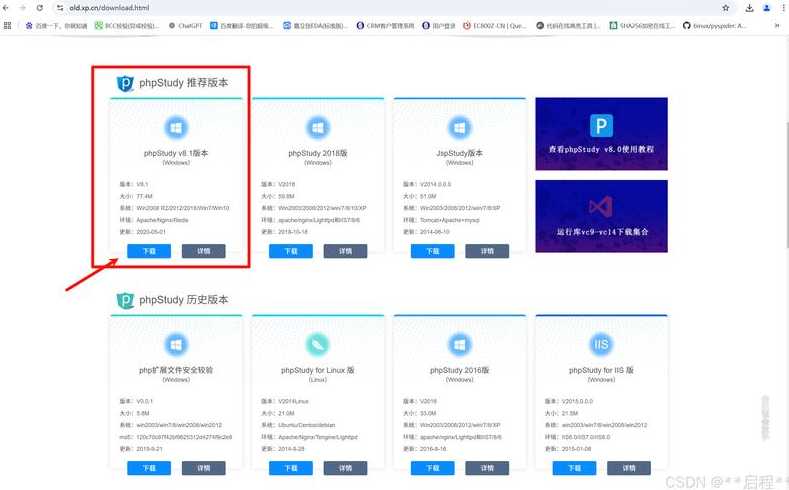Image resolution: width=789 pixels, height=490 pixels.
Task: Open the 嘉立创EDA bookmark
Action: (x=315, y=26)
